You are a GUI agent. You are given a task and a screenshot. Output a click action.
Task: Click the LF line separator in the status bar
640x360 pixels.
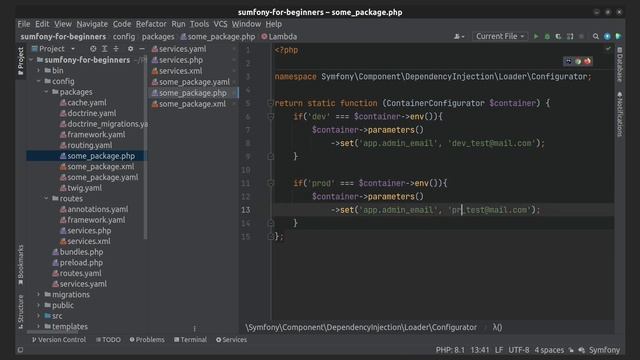pos(499,350)
